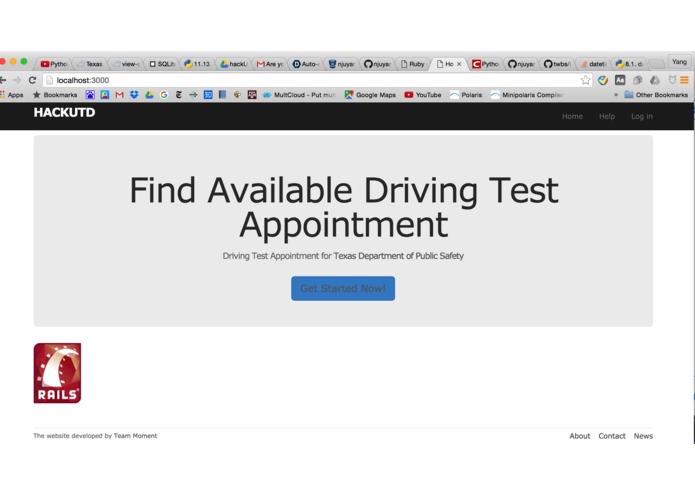Open the Google G bookmark icon
This screenshot has height=494, width=695.
click(x=164, y=95)
